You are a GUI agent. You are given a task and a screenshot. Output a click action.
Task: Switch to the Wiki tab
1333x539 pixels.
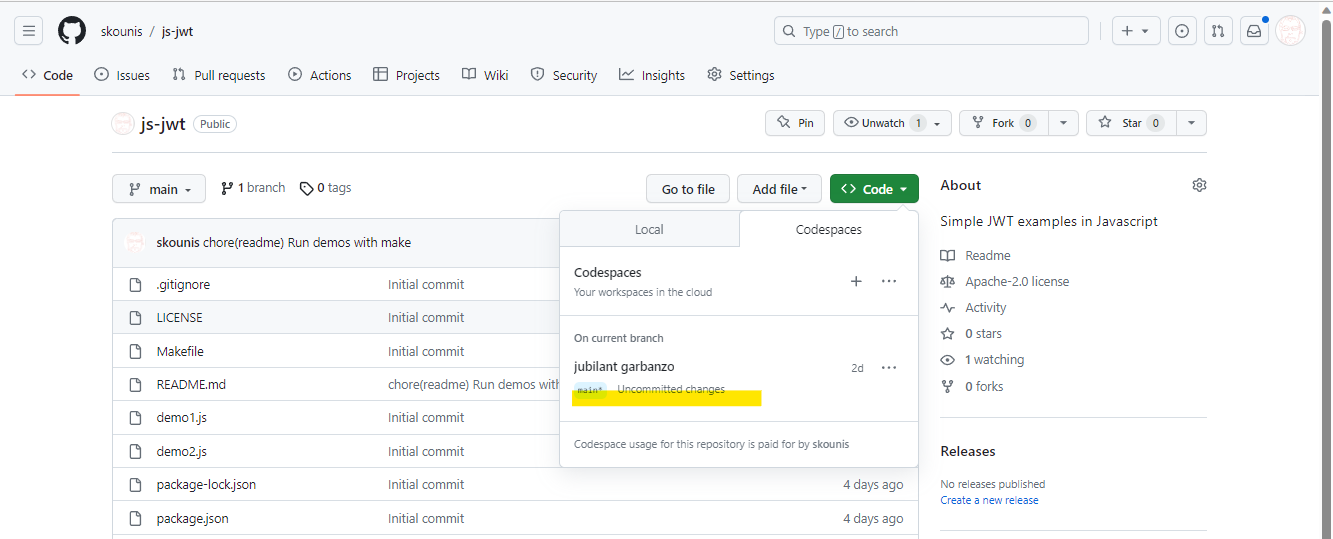(485, 75)
